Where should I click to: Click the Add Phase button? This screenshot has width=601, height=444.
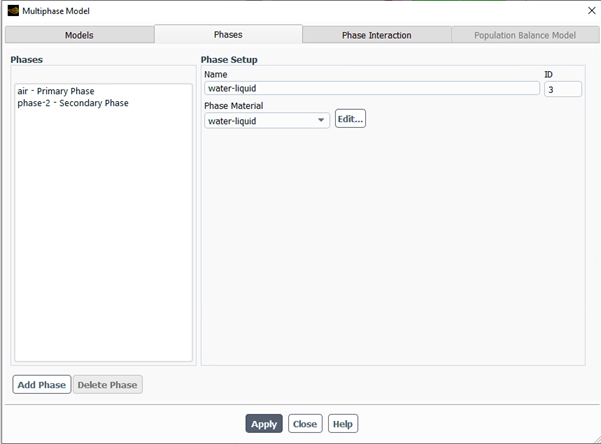point(42,385)
